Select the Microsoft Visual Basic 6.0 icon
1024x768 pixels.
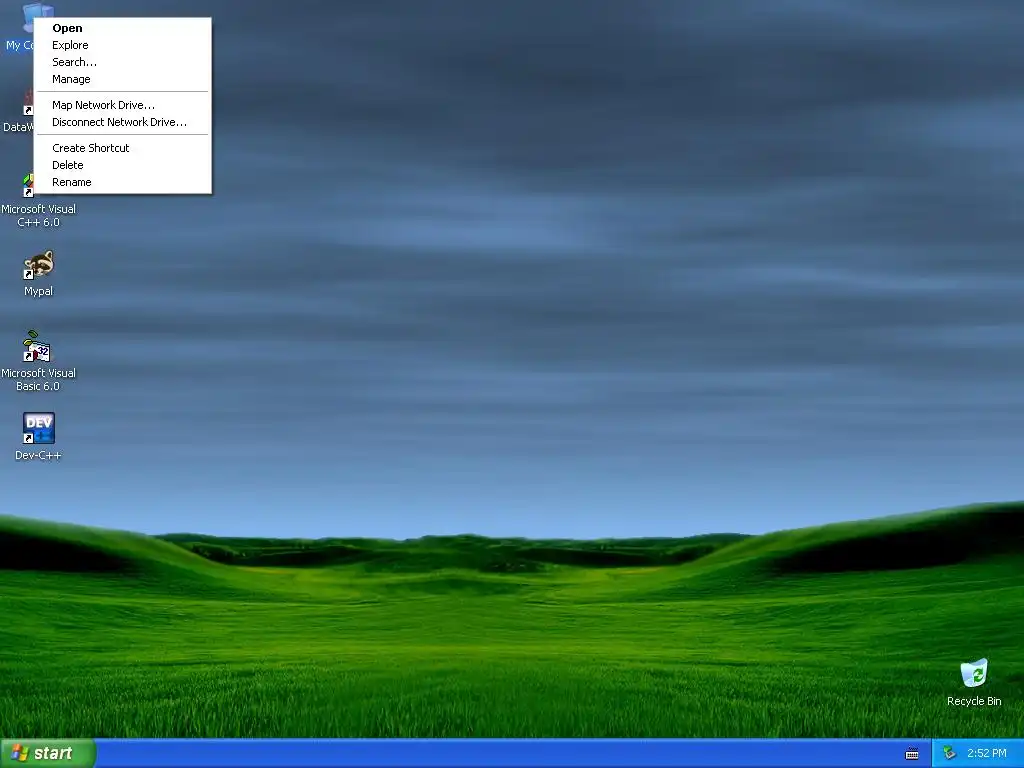tap(39, 347)
